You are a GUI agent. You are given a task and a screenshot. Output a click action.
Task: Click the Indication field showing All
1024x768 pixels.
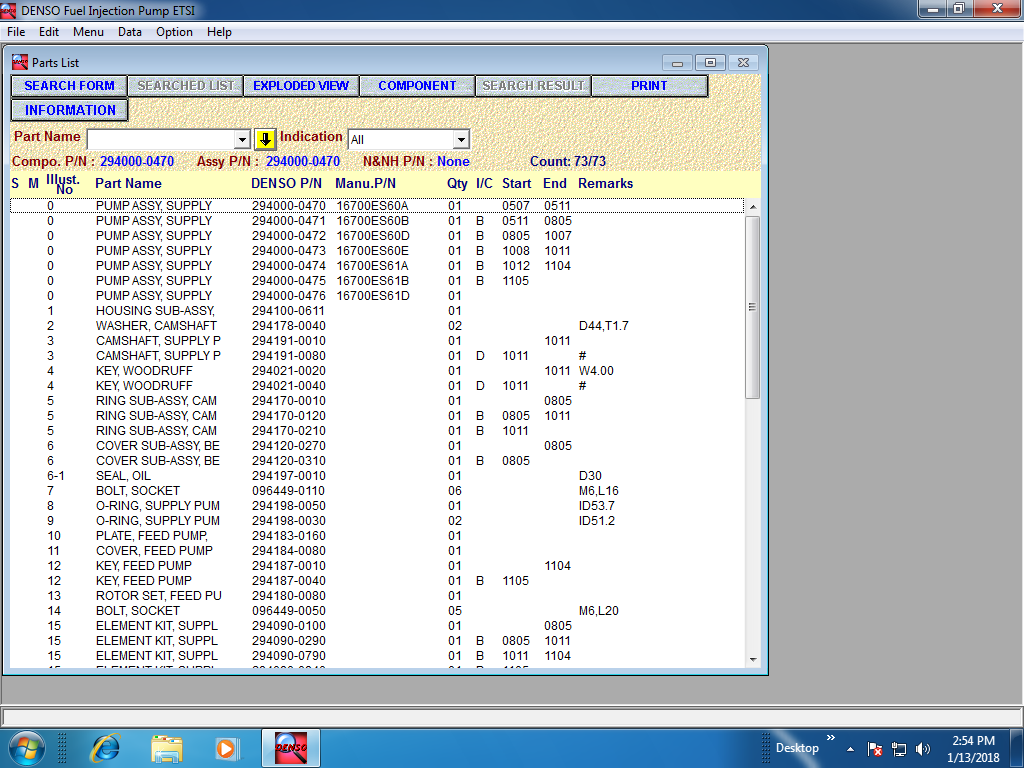tap(401, 139)
